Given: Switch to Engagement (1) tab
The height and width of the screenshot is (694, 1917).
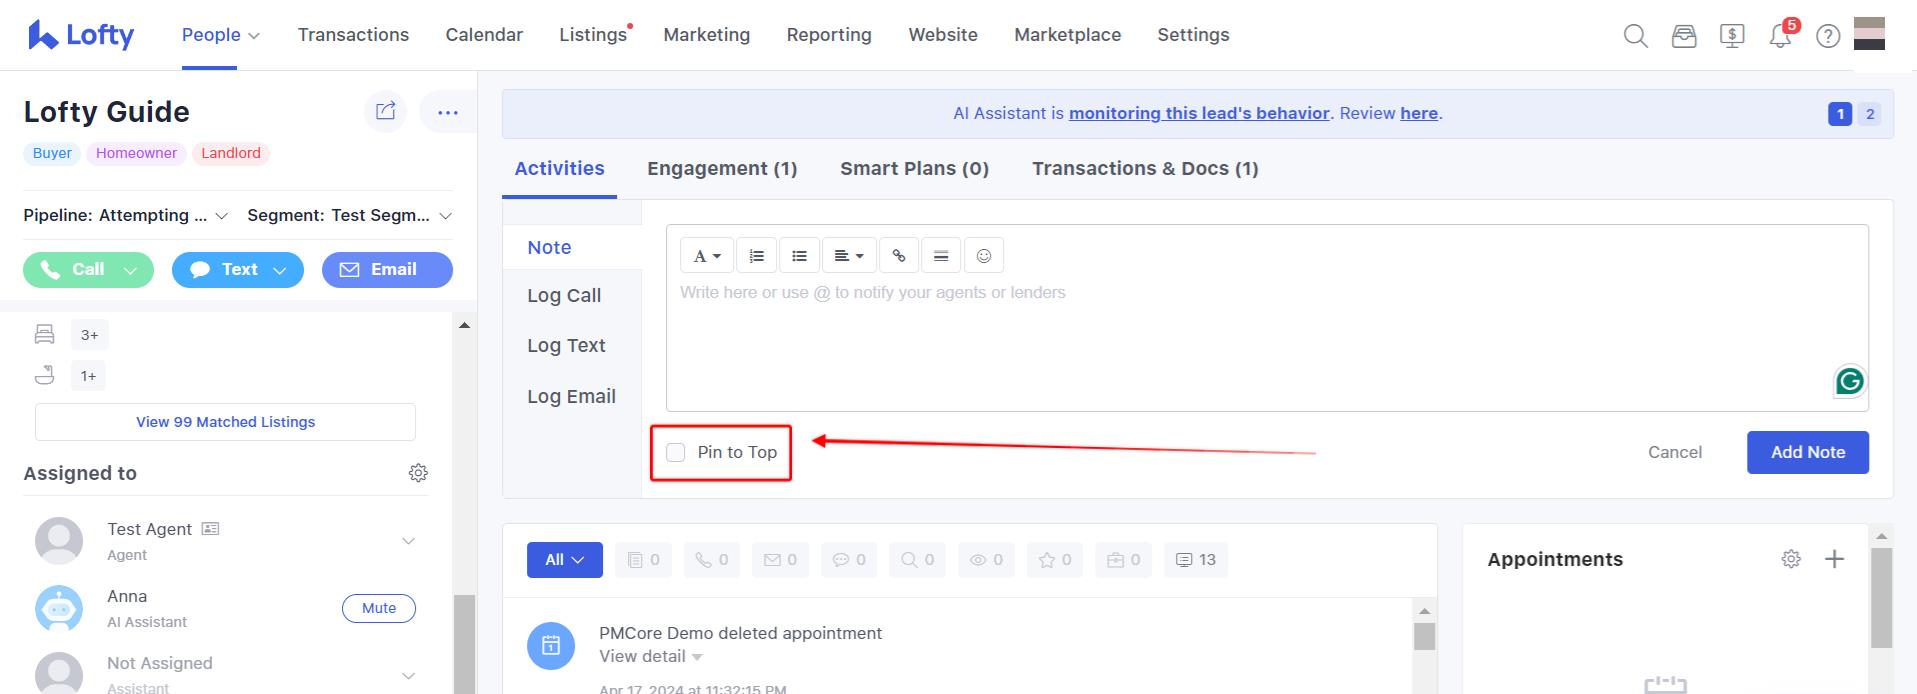Looking at the screenshot, I should (x=722, y=168).
